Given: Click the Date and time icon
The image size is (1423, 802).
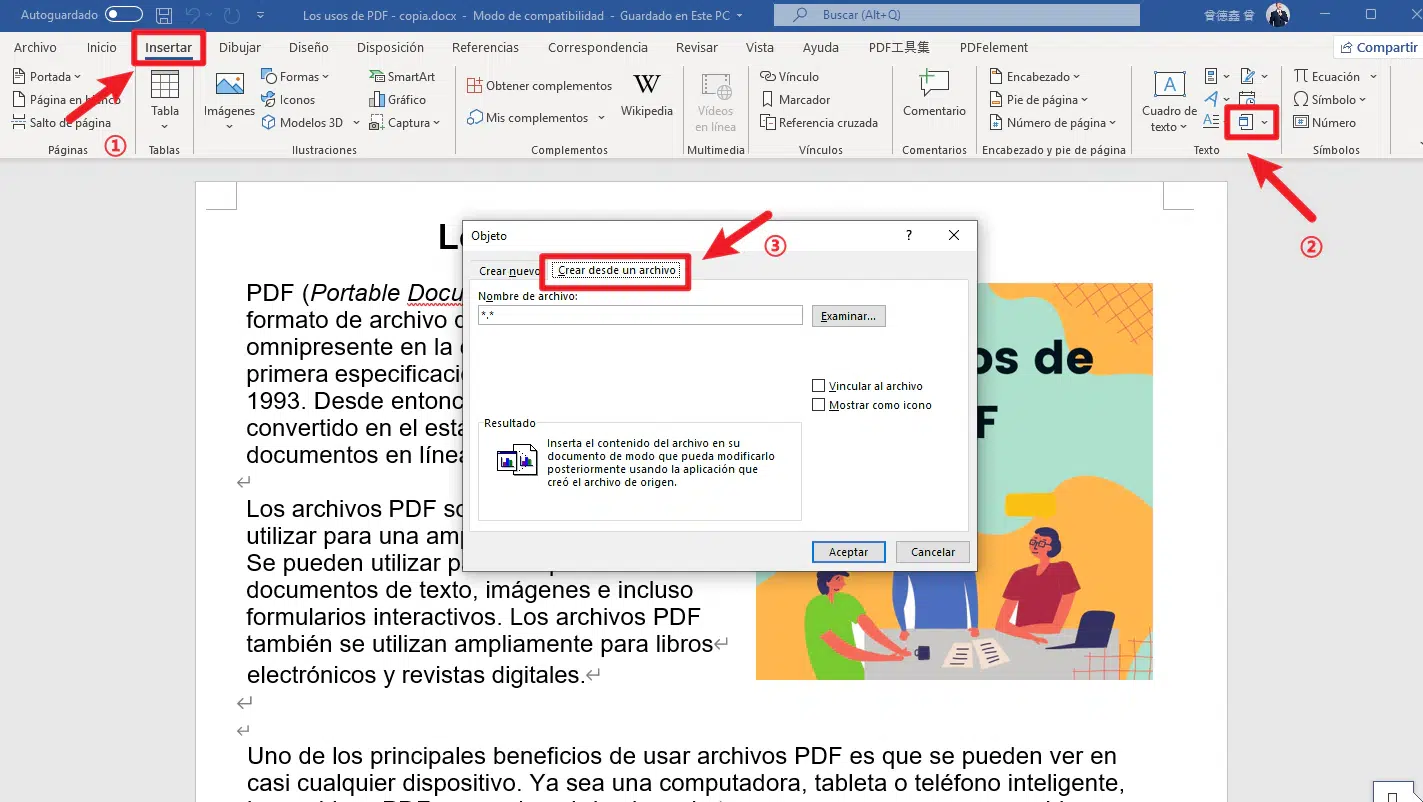Looking at the screenshot, I should click(x=1248, y=99).
